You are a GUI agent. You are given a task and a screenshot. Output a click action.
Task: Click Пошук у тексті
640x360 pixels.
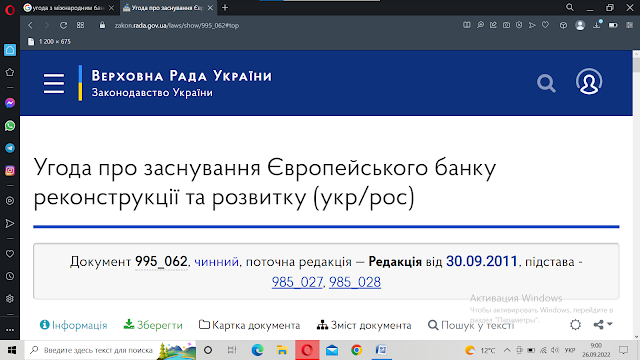[x=471, y=325]
